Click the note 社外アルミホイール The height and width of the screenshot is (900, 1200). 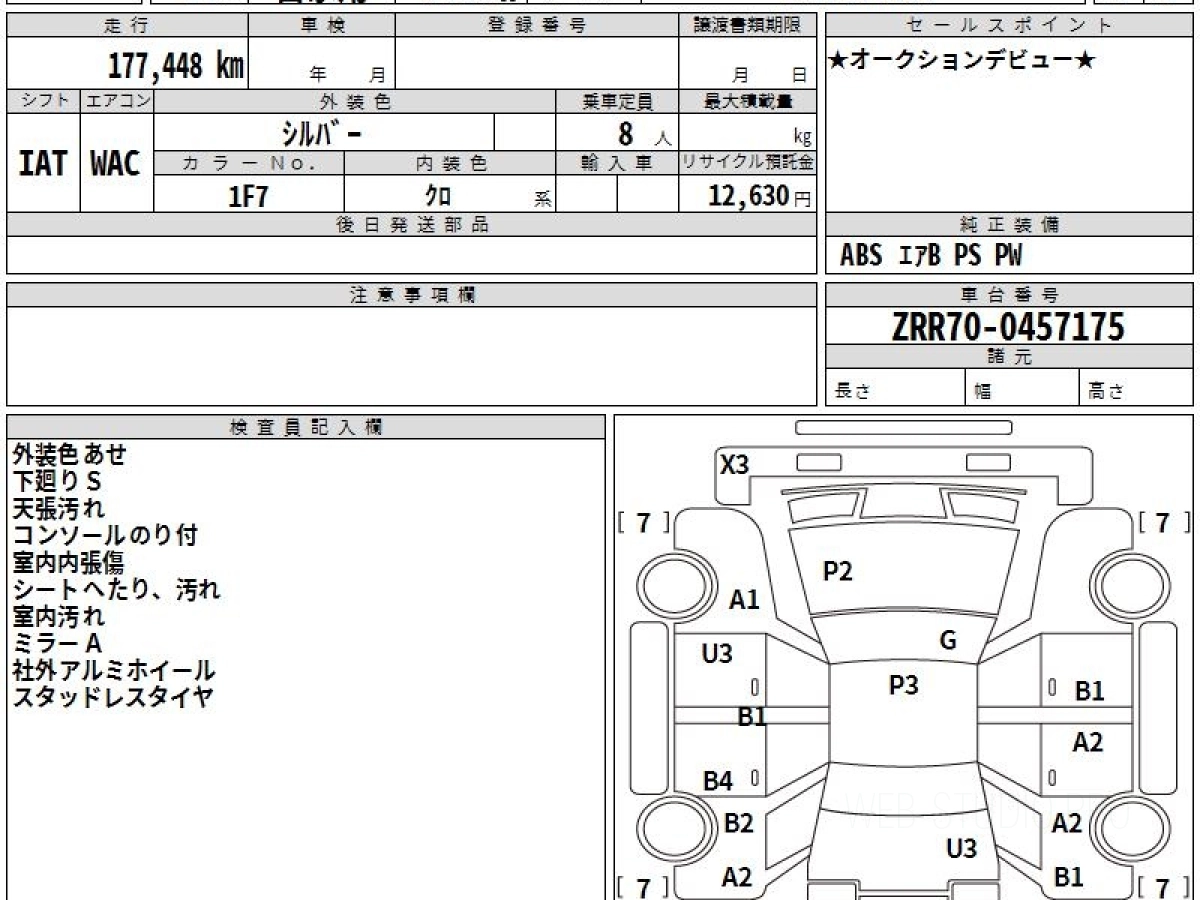pos(114,670)
